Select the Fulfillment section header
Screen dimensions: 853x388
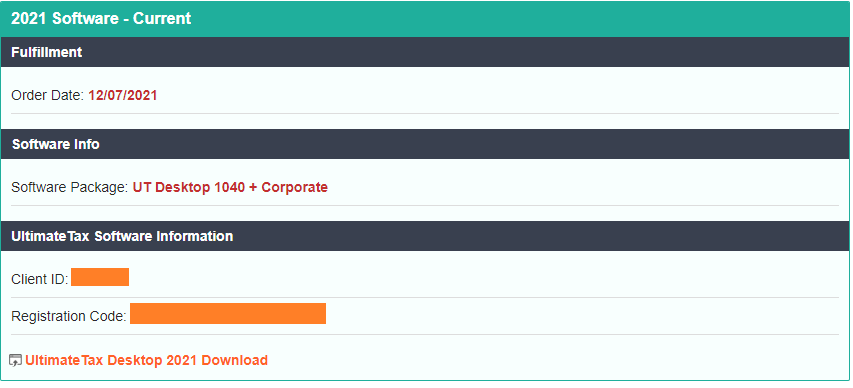pyautogui.click(x=426, y=52)
